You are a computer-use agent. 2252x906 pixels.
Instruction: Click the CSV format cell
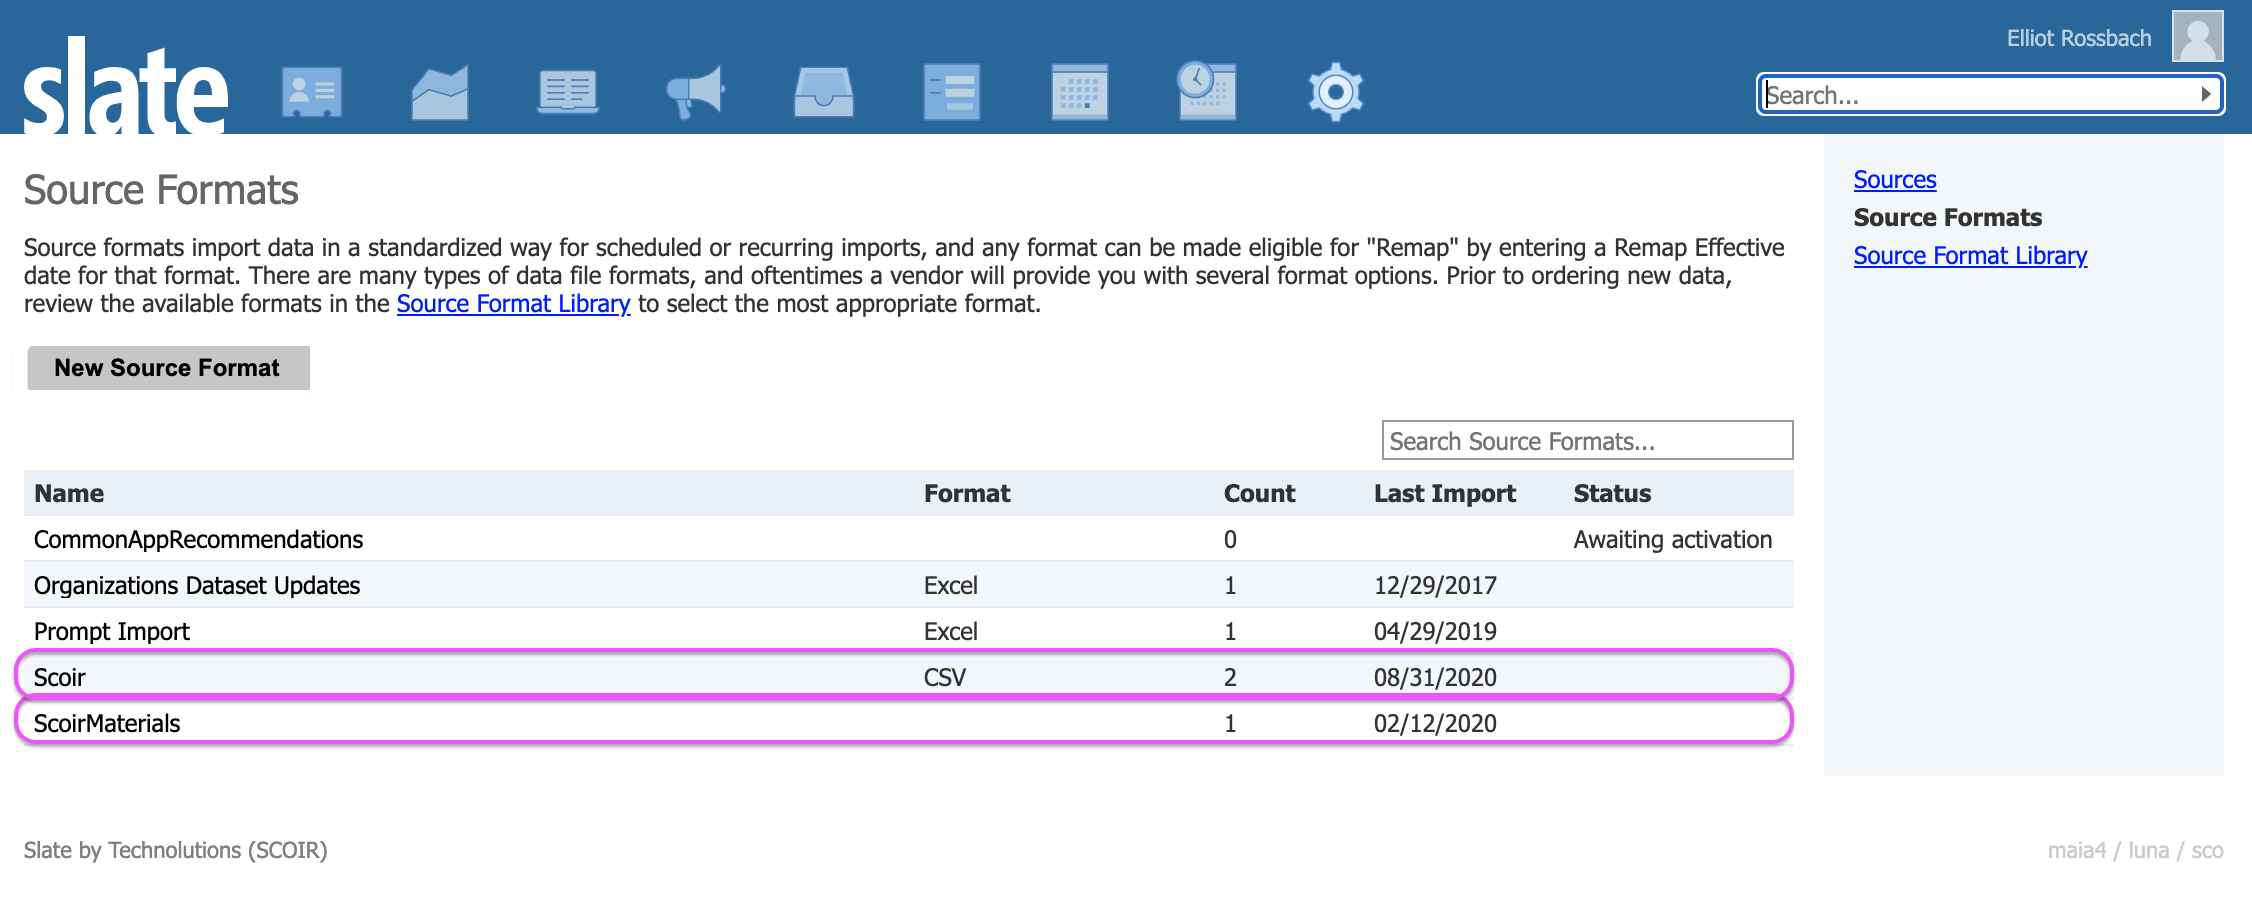pyautogui.click(x=945, y=678)
